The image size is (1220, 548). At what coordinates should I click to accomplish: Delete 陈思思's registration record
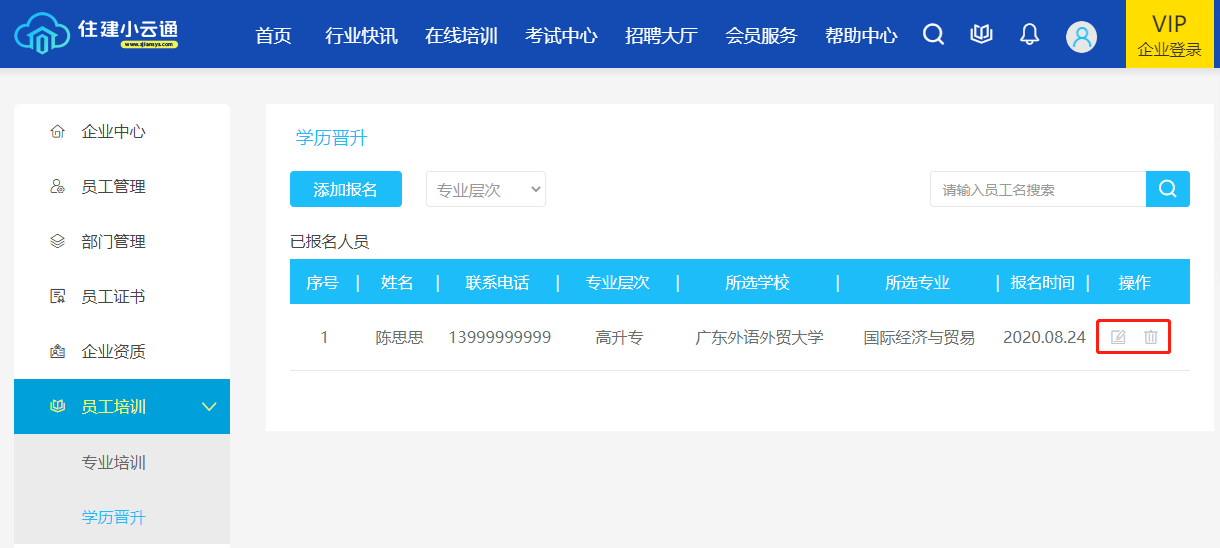click(1151, 338)
